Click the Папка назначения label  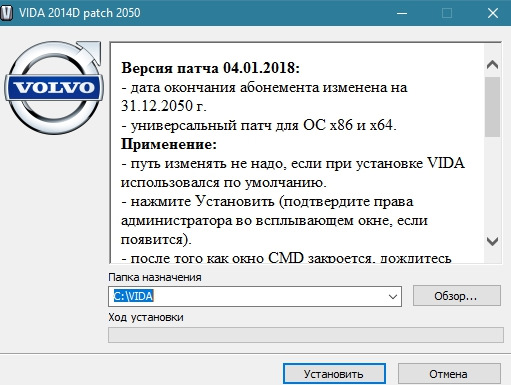pyautogui.click(x=155, y=277)
